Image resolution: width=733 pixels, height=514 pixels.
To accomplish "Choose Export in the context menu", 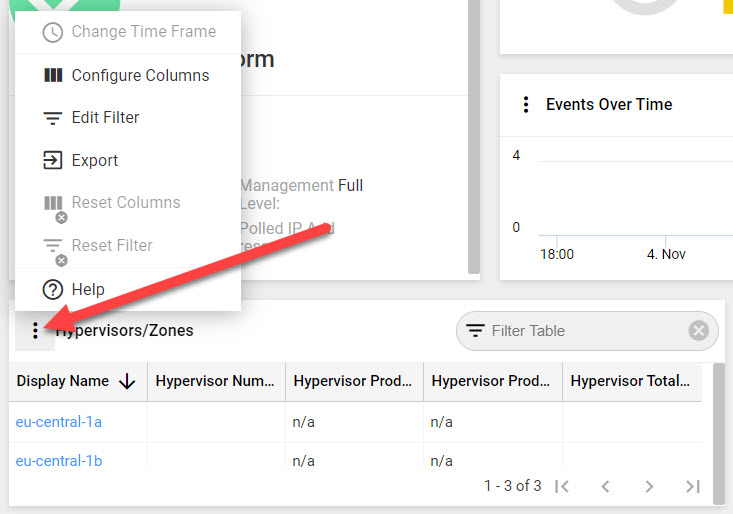I will pyautogui.click(x=128, y=160).
